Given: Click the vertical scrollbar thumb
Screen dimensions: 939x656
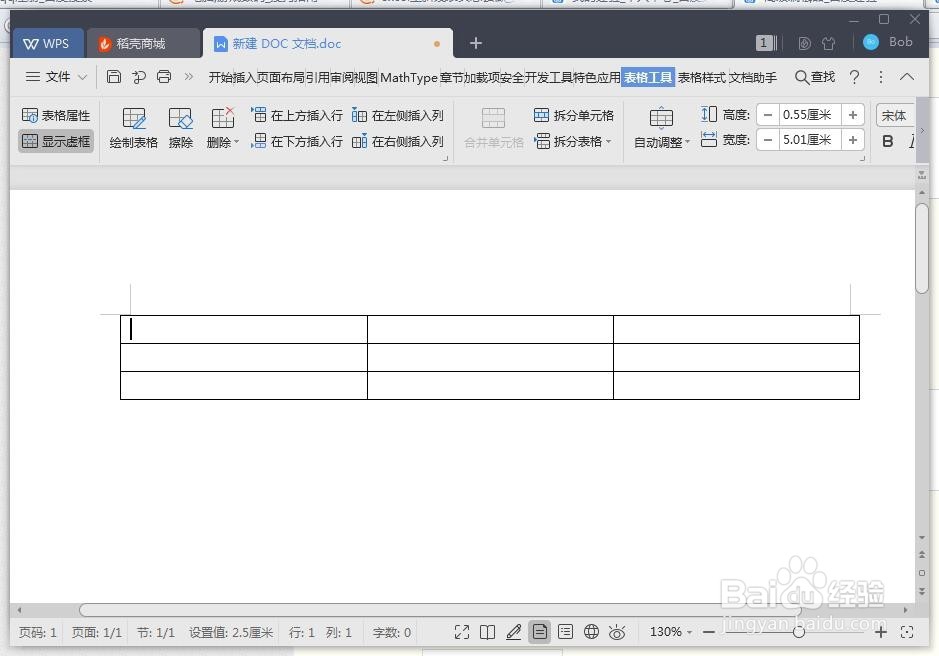Looking at the screenshot, I should point(922,249).
